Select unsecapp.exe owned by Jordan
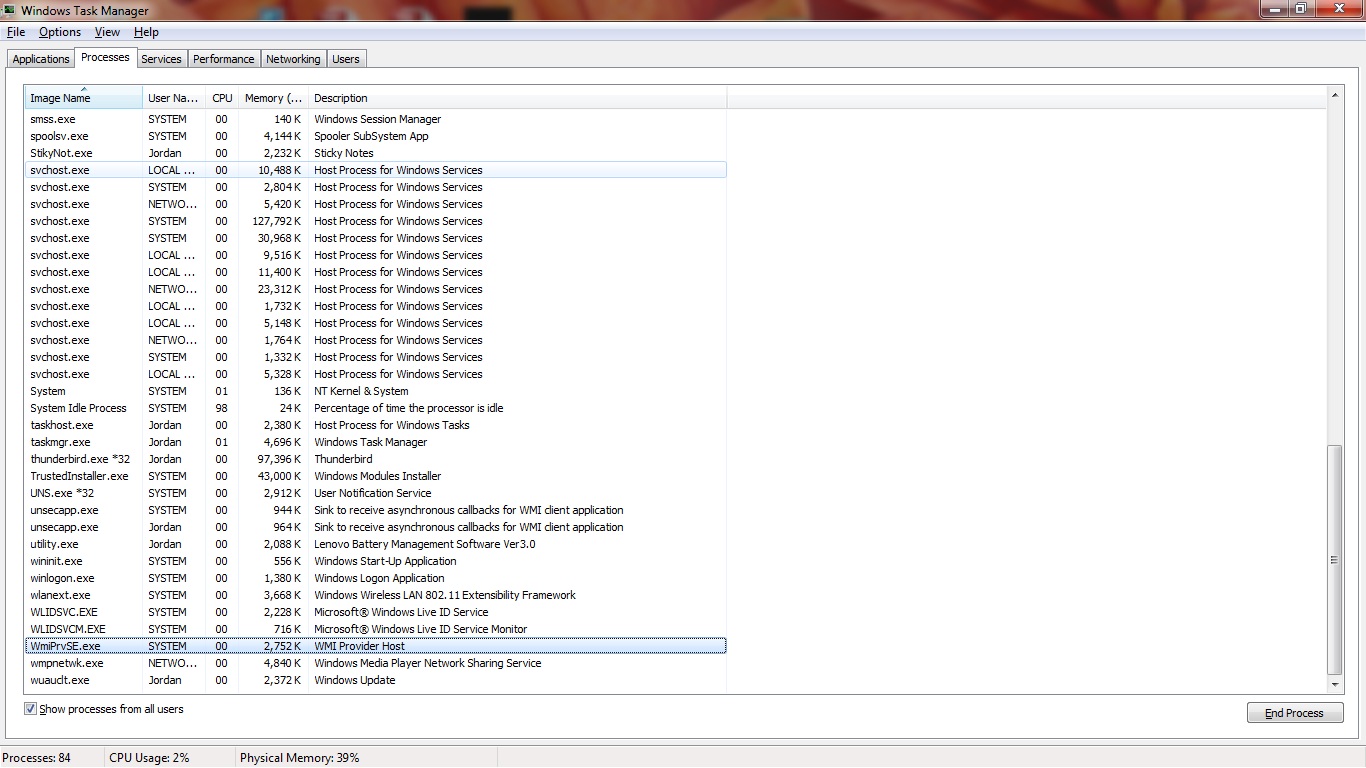This screenshot has width=1366, height=768. (376, 527)
